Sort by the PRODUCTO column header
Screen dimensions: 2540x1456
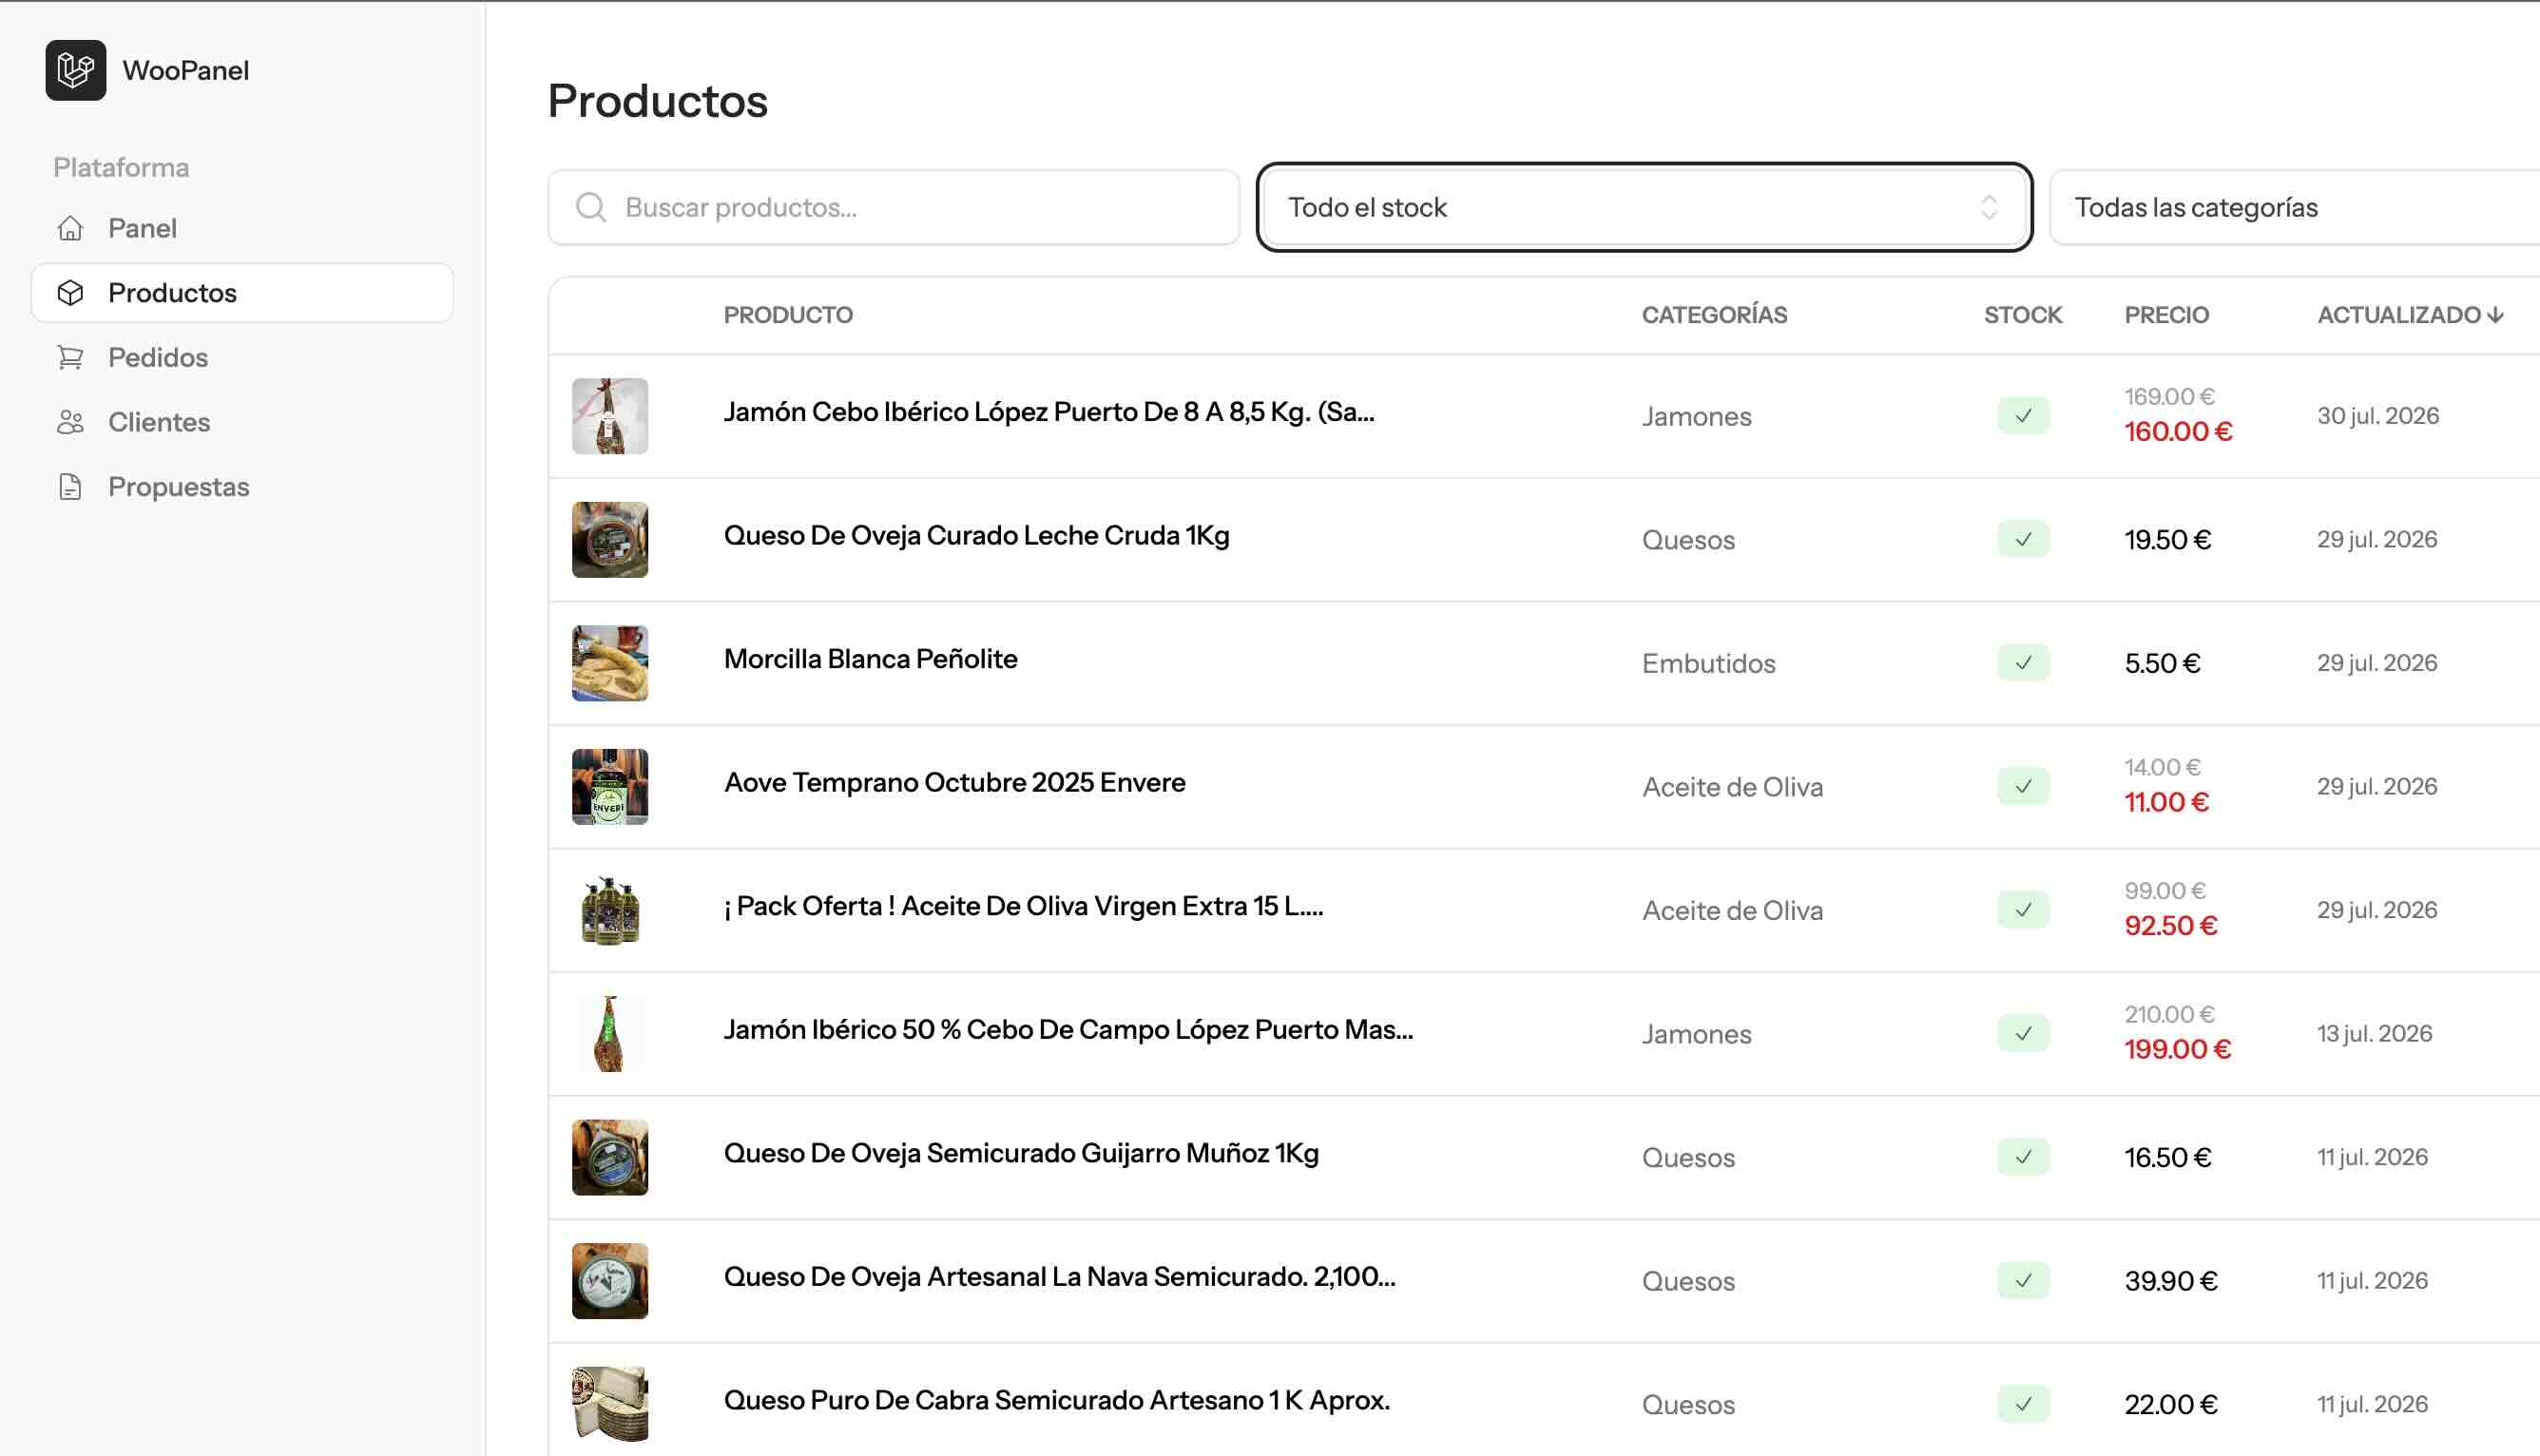788,315
